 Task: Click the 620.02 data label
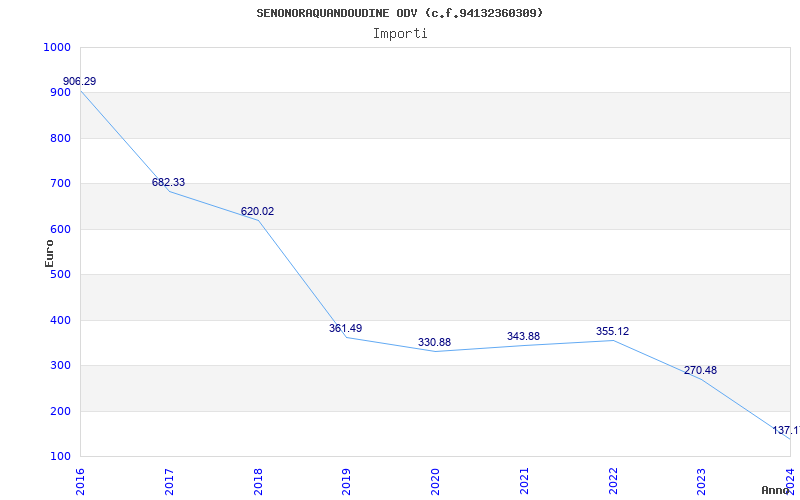[257, 211]
